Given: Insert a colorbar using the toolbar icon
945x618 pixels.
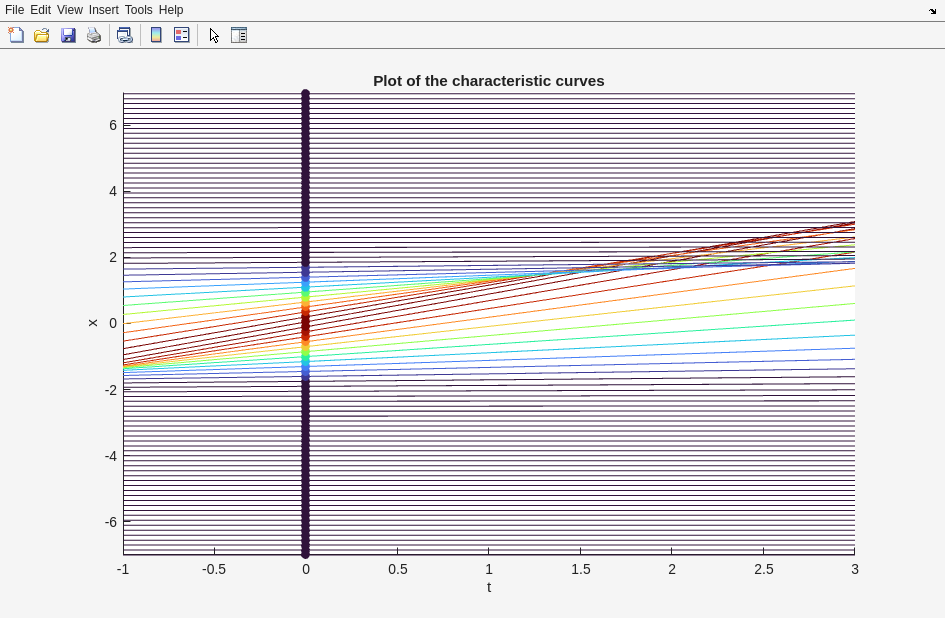Looking at the screenshot, I should pyautogui.click(x=156, y=35).
